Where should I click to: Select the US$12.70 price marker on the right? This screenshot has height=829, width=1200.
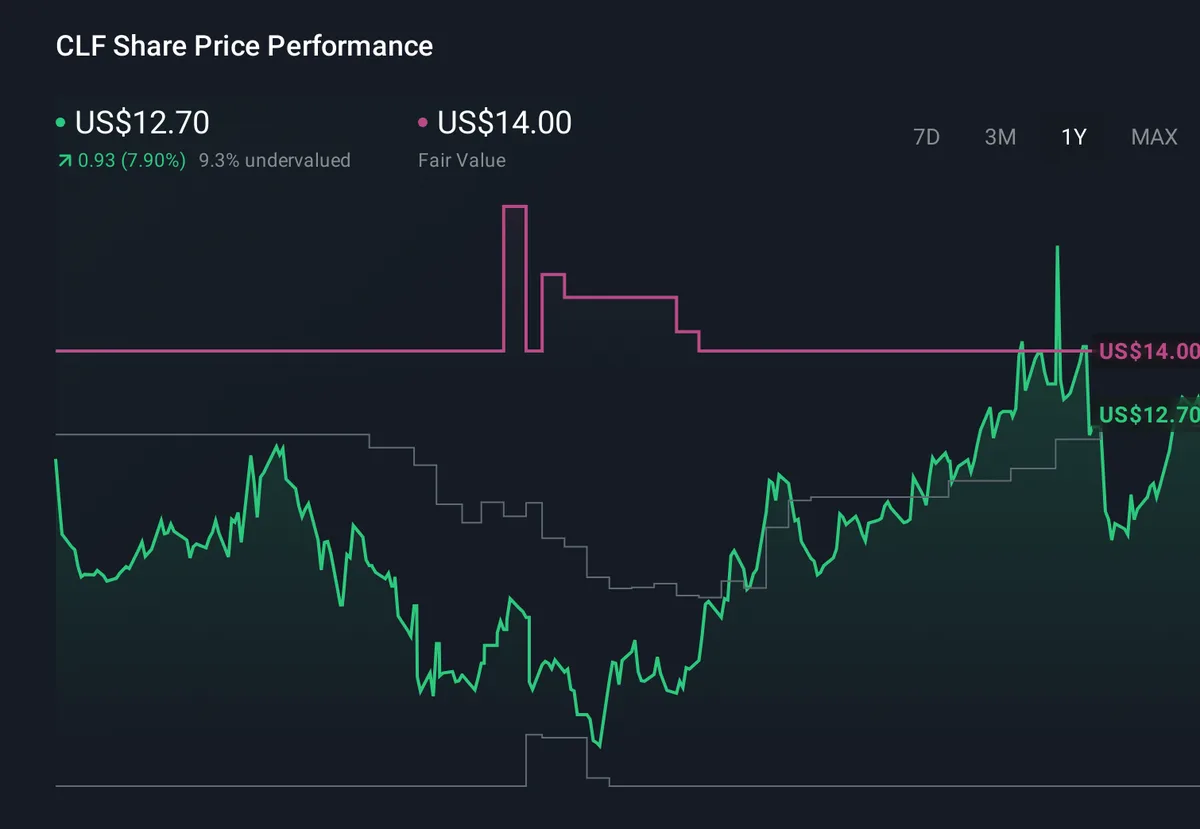1148,414
